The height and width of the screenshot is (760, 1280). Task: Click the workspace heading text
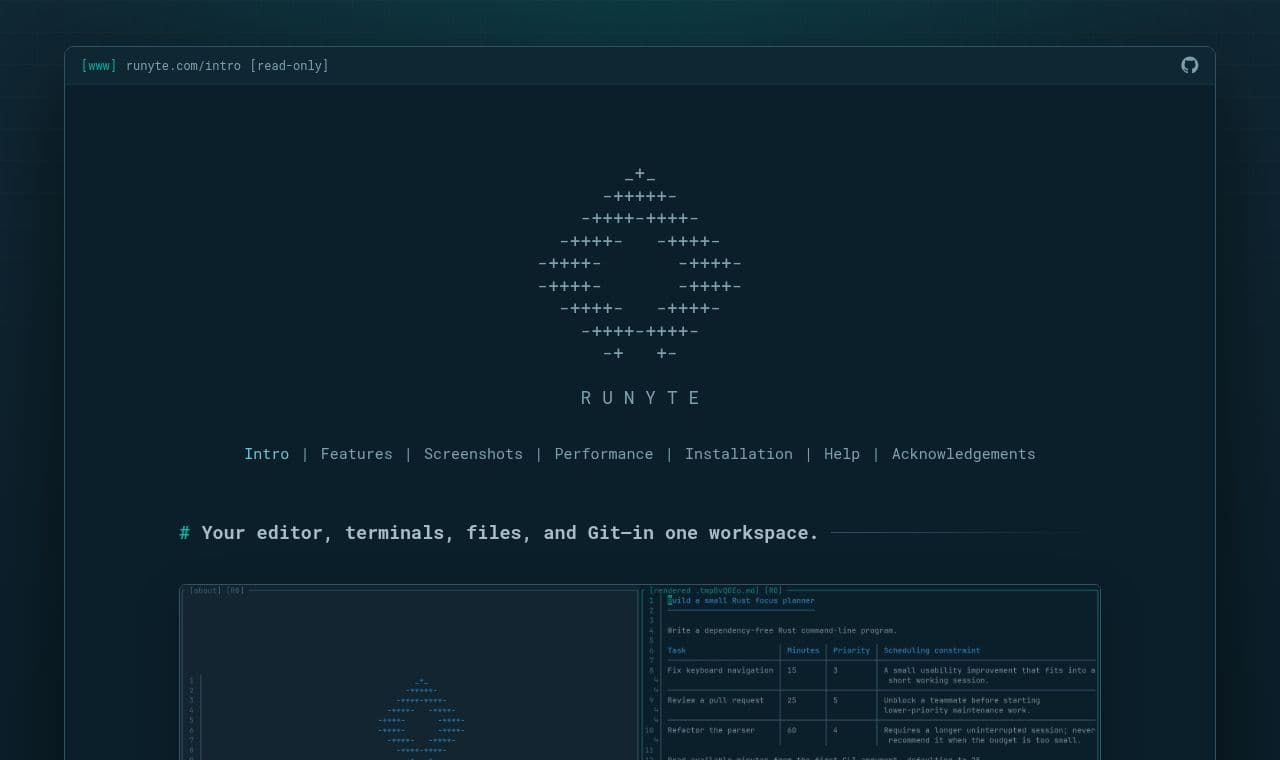click(x=510, y=533)
